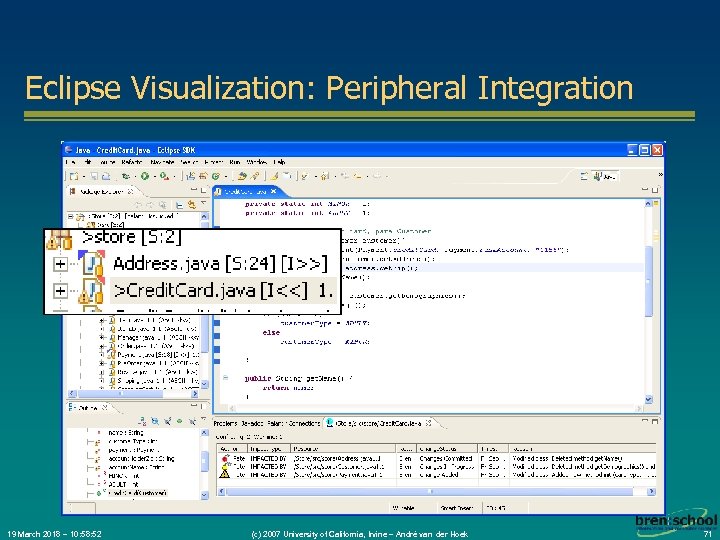Select the Java perspective button
This screenshot has height=540, width=720.
point(604,176)
